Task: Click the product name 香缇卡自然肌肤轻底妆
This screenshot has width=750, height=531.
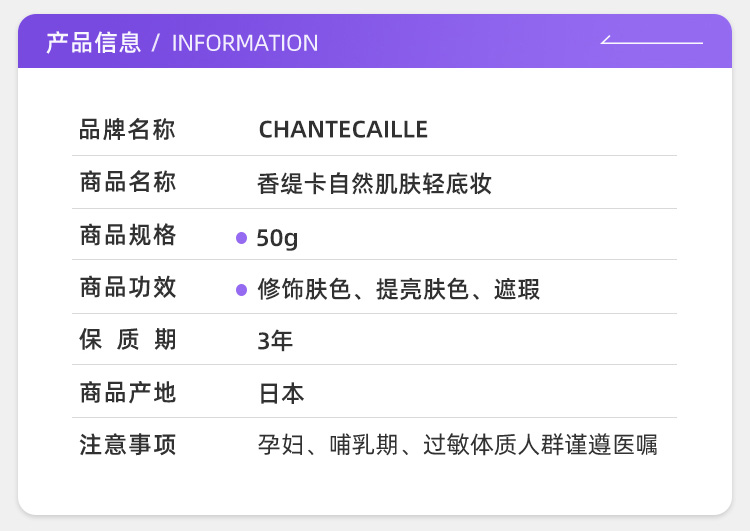Action: (x=375, y=184)
